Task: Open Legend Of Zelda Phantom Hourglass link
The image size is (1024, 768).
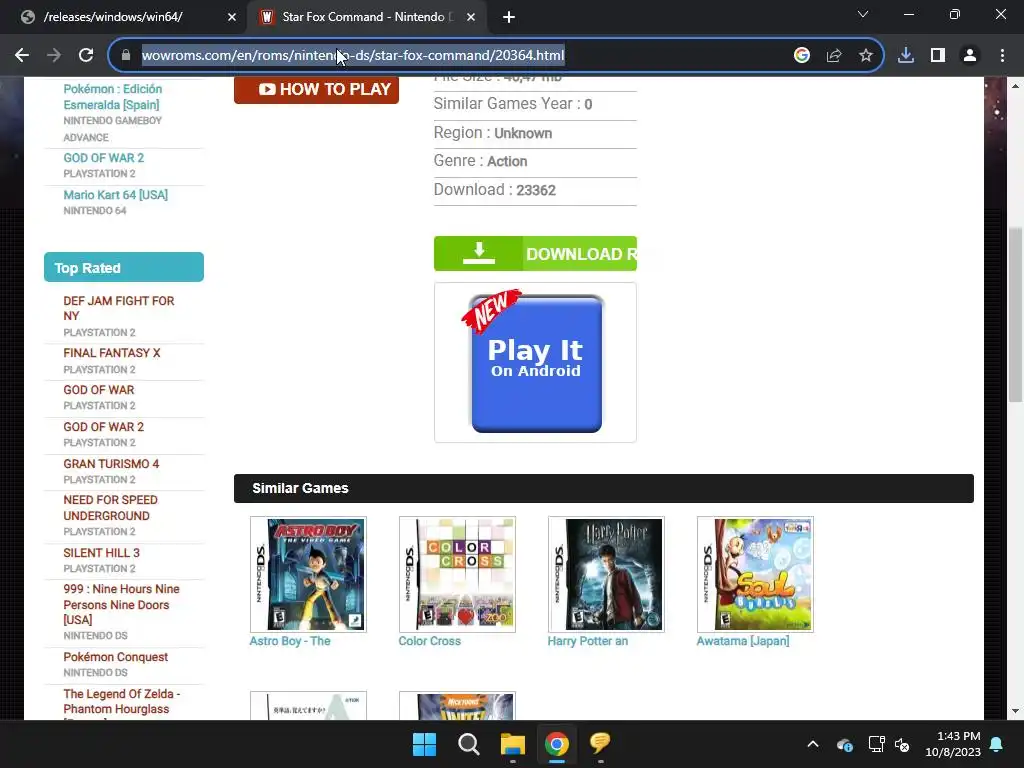Action: 121,701
